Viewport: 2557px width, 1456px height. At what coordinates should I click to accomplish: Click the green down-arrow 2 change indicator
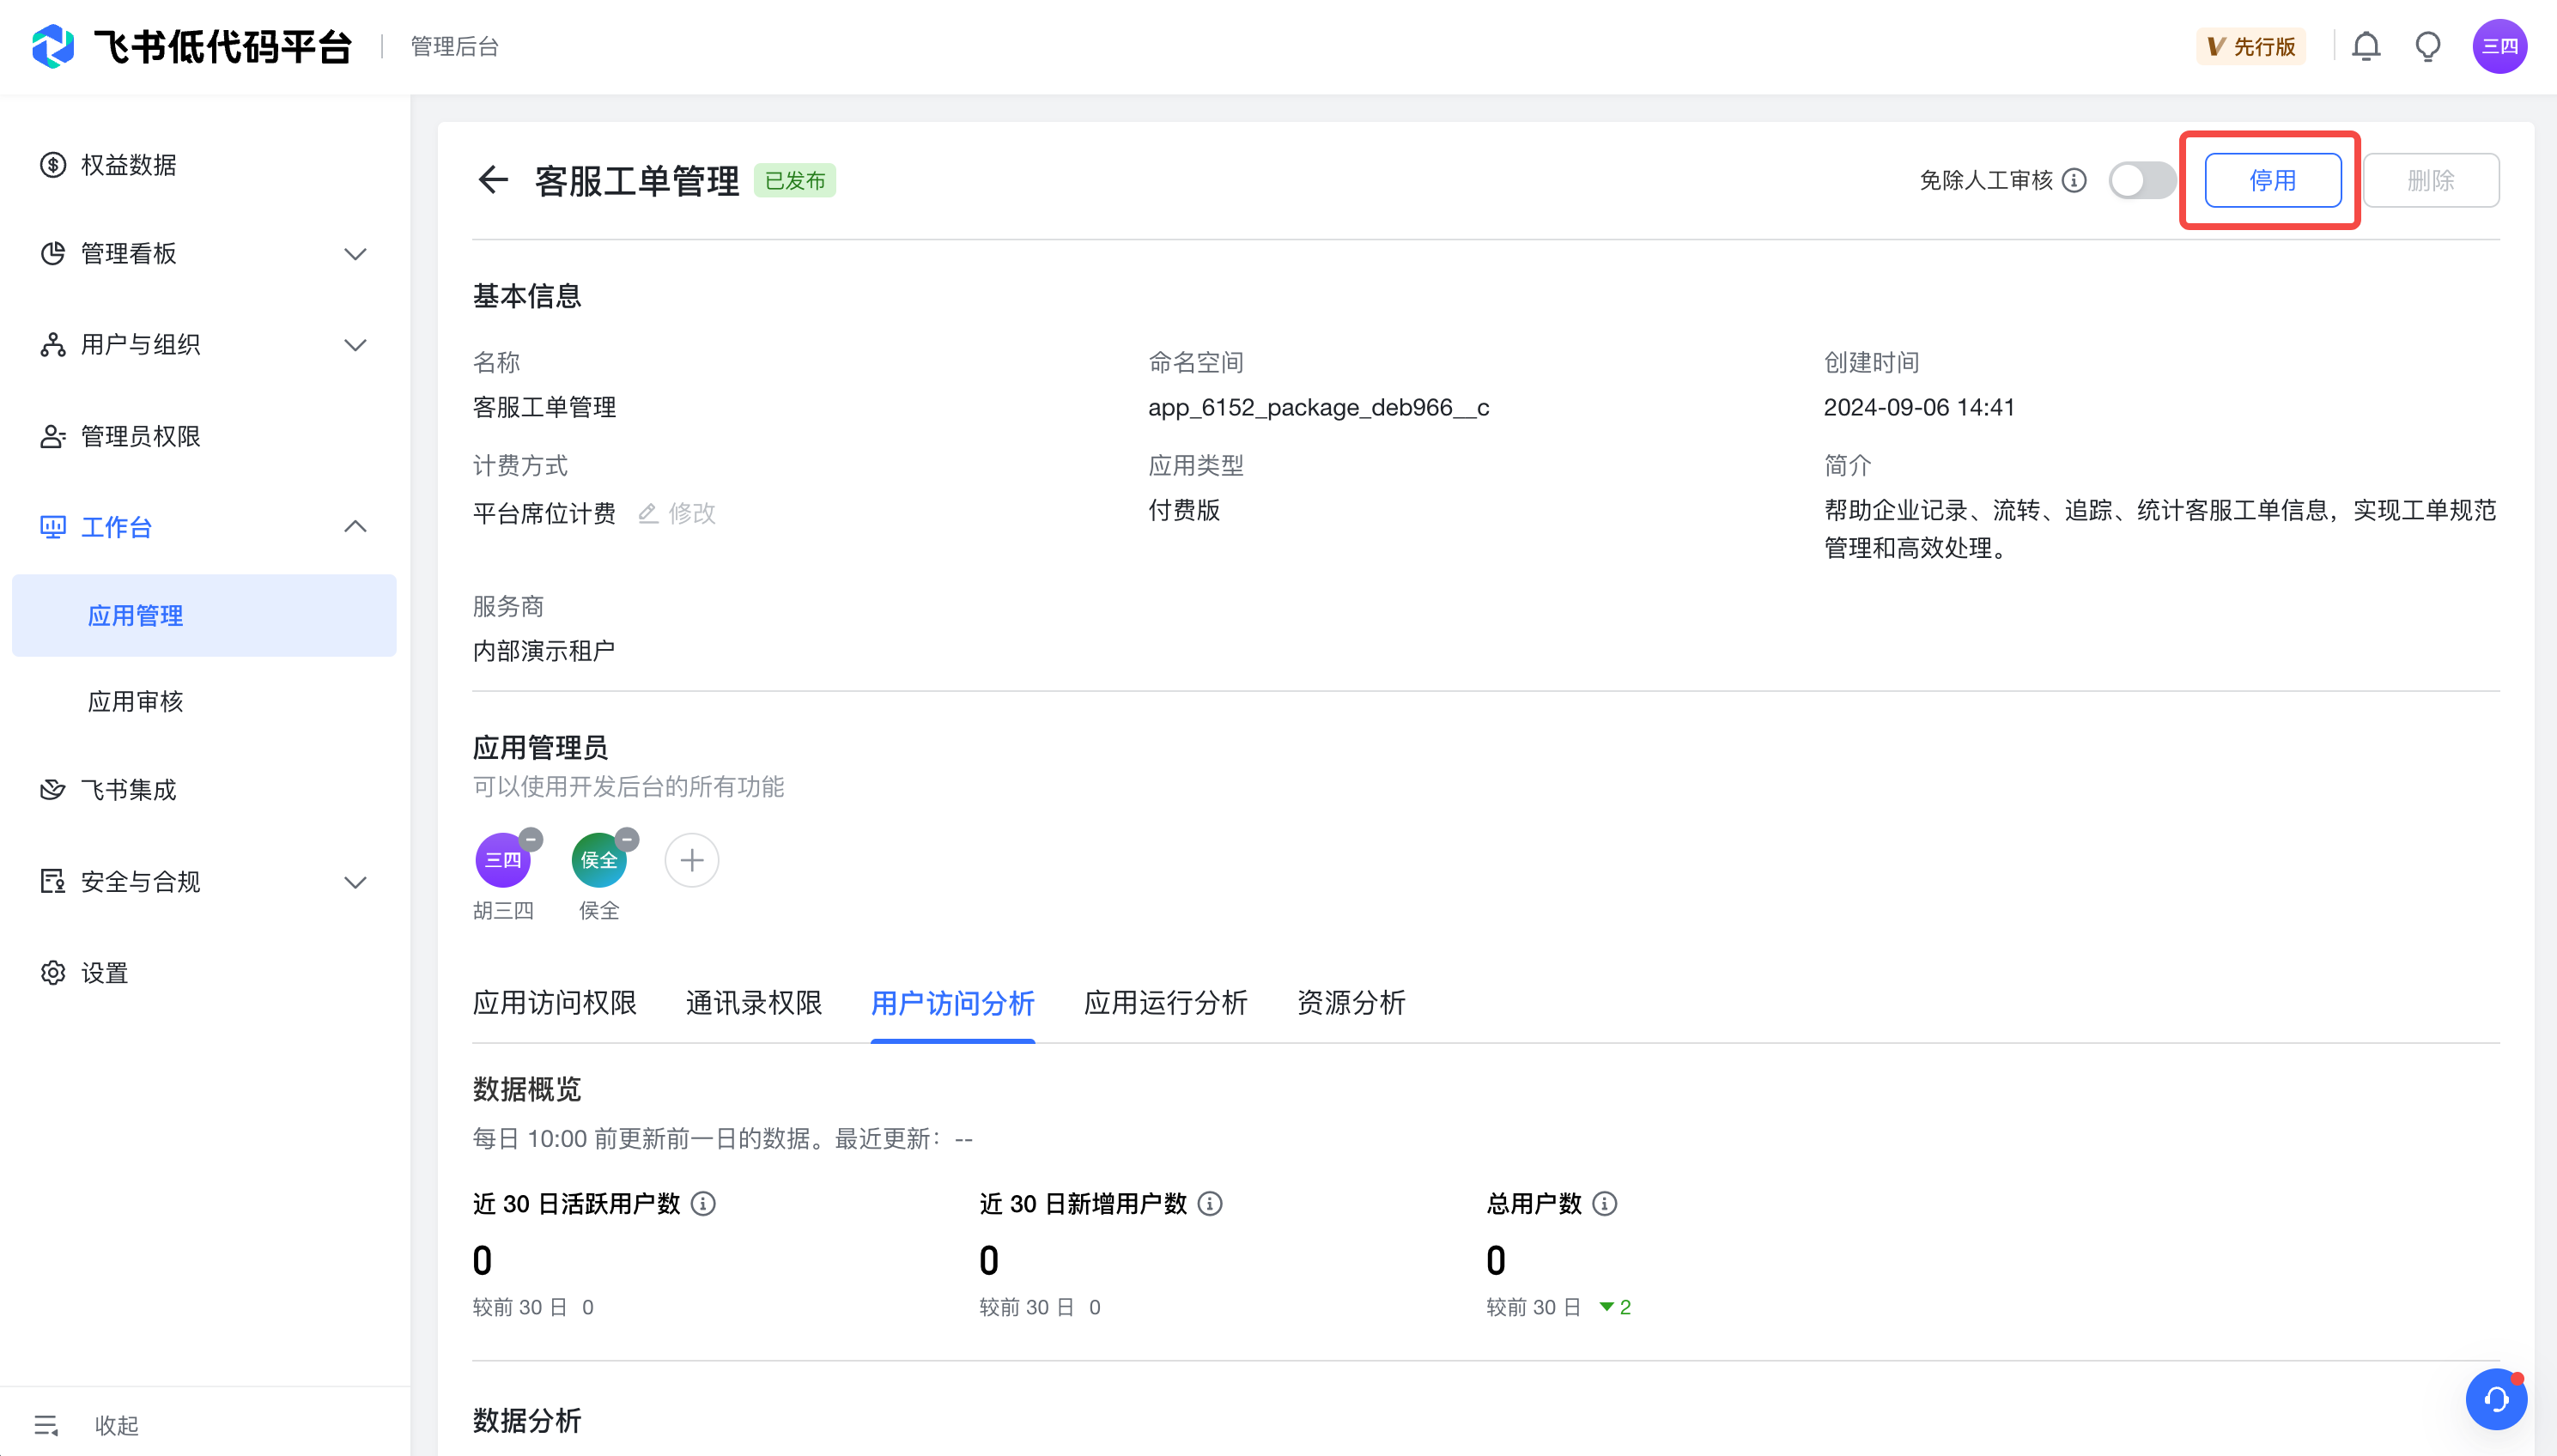1615,1307
